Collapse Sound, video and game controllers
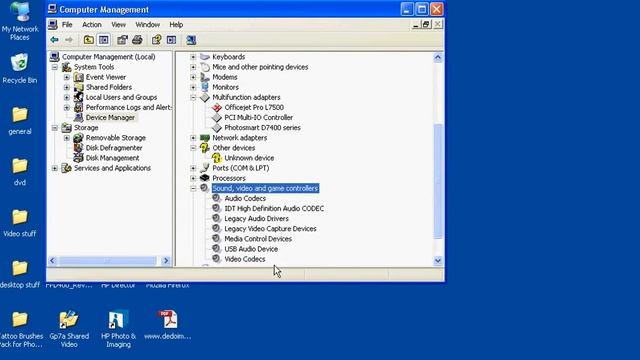Image resolution: width=640 pixels, height=360 pixels. pyautogui.click(x=193, y=188)
